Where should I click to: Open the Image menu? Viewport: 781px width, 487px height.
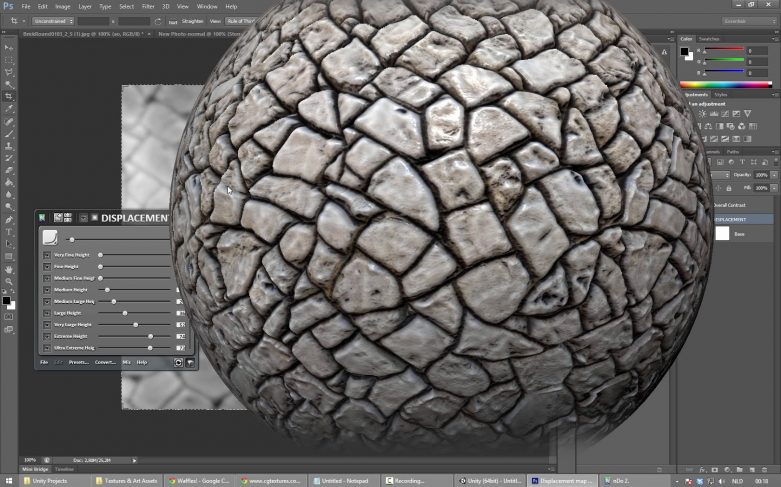[x=62, y=6]
